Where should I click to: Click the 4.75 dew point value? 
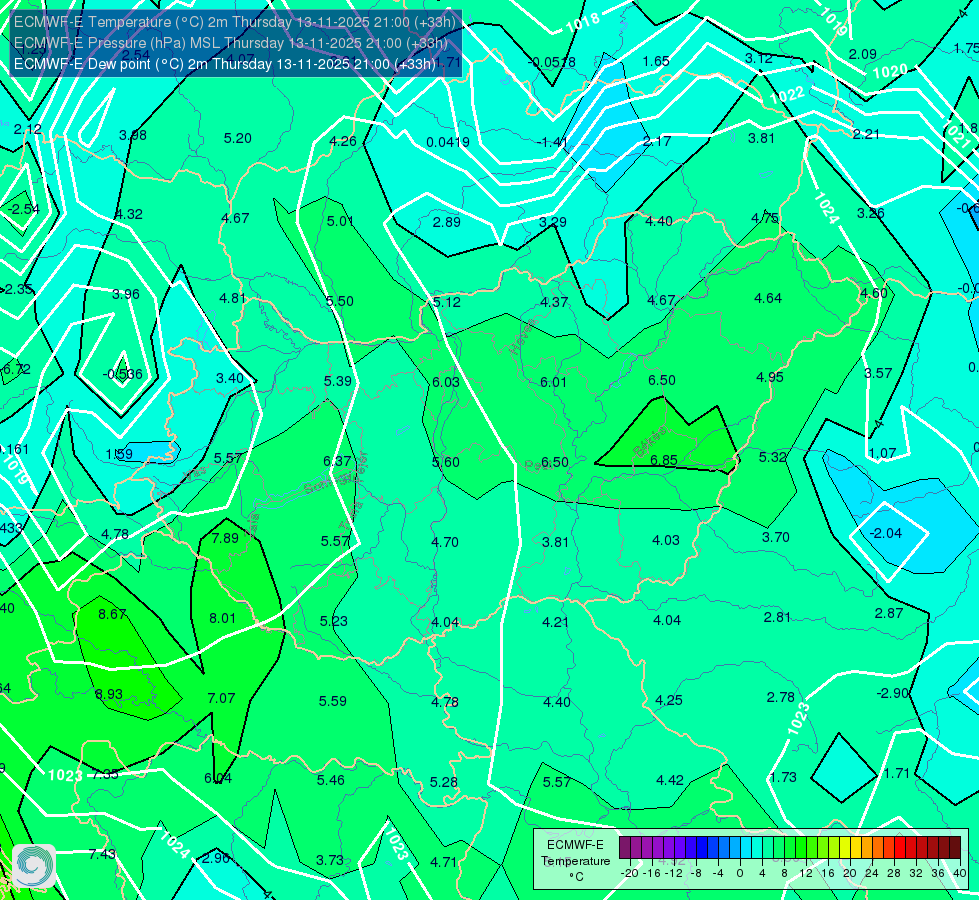coord(765,218)
